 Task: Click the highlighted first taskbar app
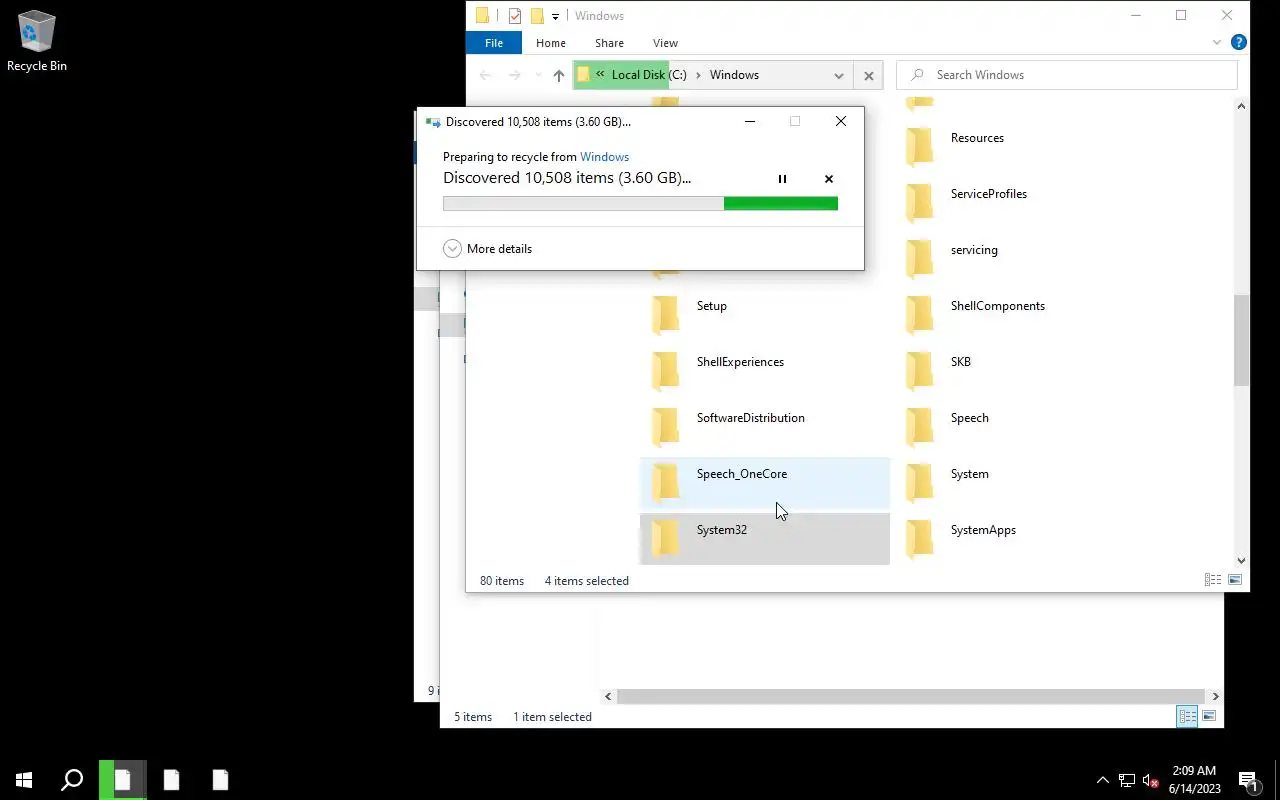coord(122,780)
